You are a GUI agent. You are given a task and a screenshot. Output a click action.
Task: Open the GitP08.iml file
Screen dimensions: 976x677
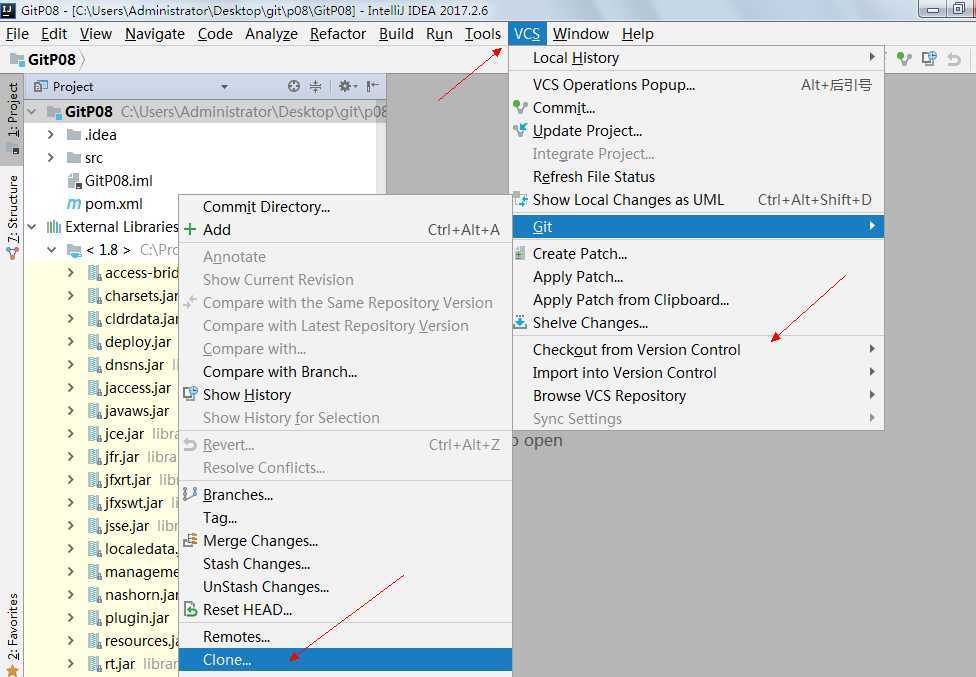pyautogui.click(x=118, y=181)
